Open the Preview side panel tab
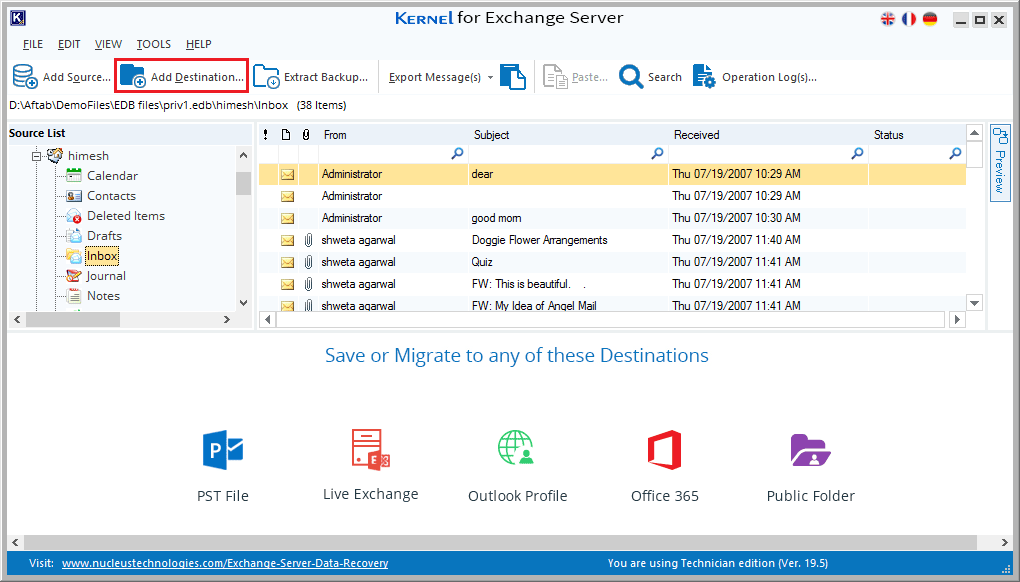 click(x=1000, y=163)
